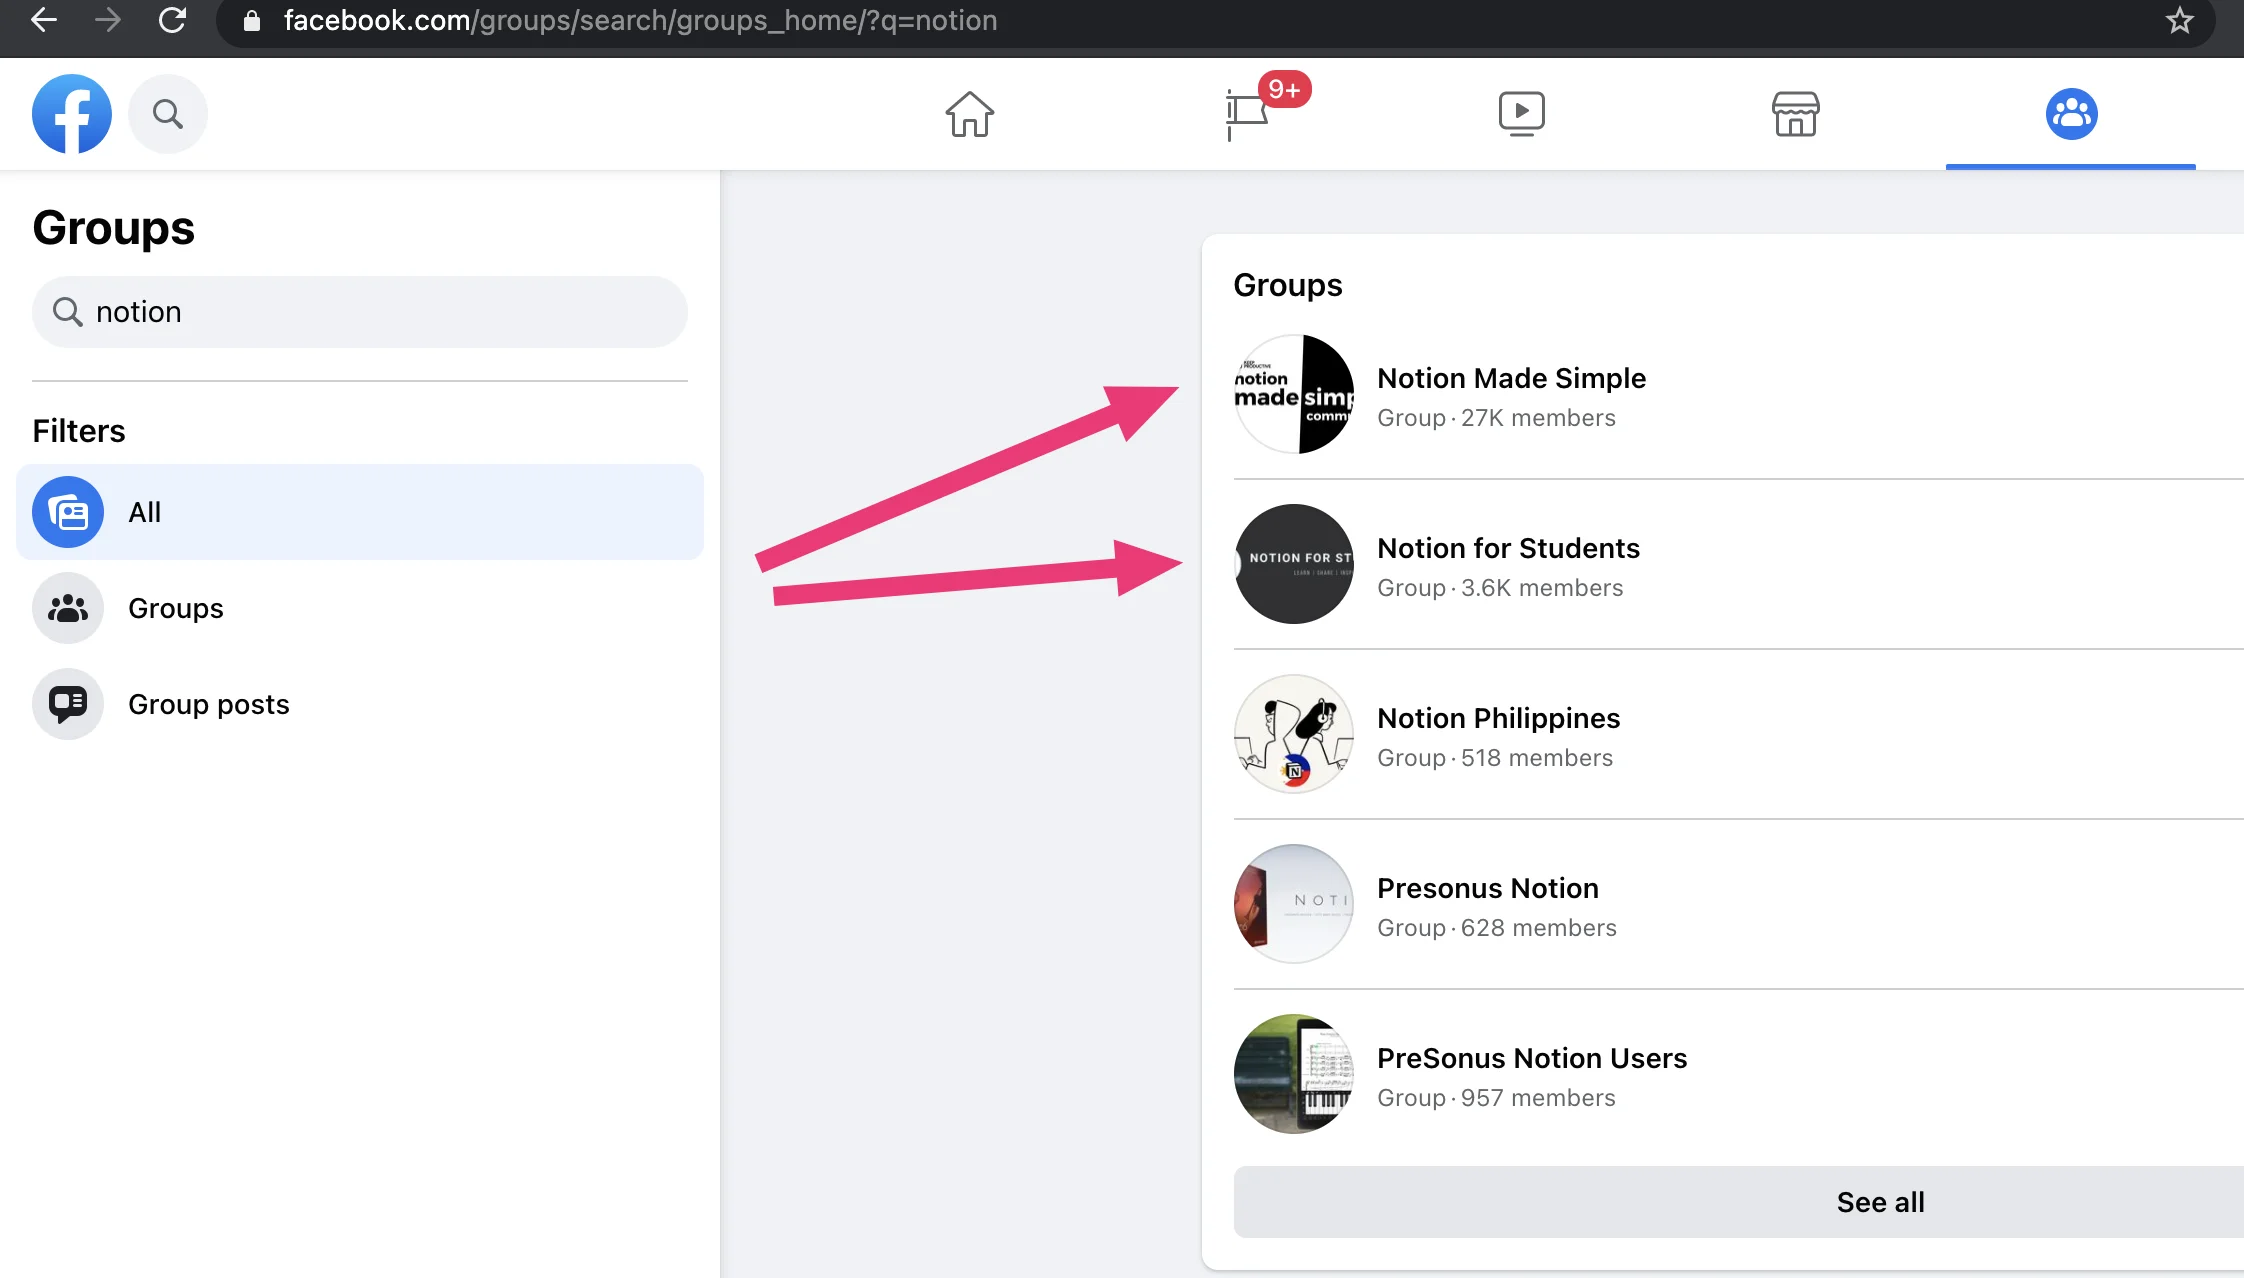2244x1278 pixels.
Task: Open the Notion Made Simple group
Action: (1510, 379)
